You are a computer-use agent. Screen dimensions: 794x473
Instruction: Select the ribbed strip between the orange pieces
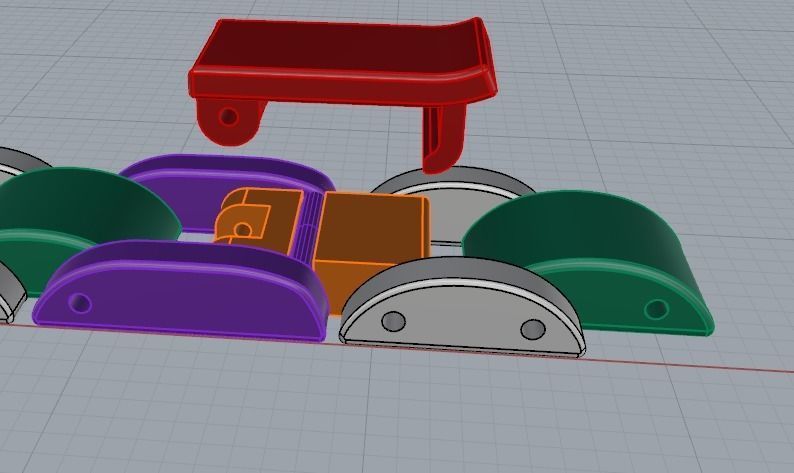coord(307,227)
